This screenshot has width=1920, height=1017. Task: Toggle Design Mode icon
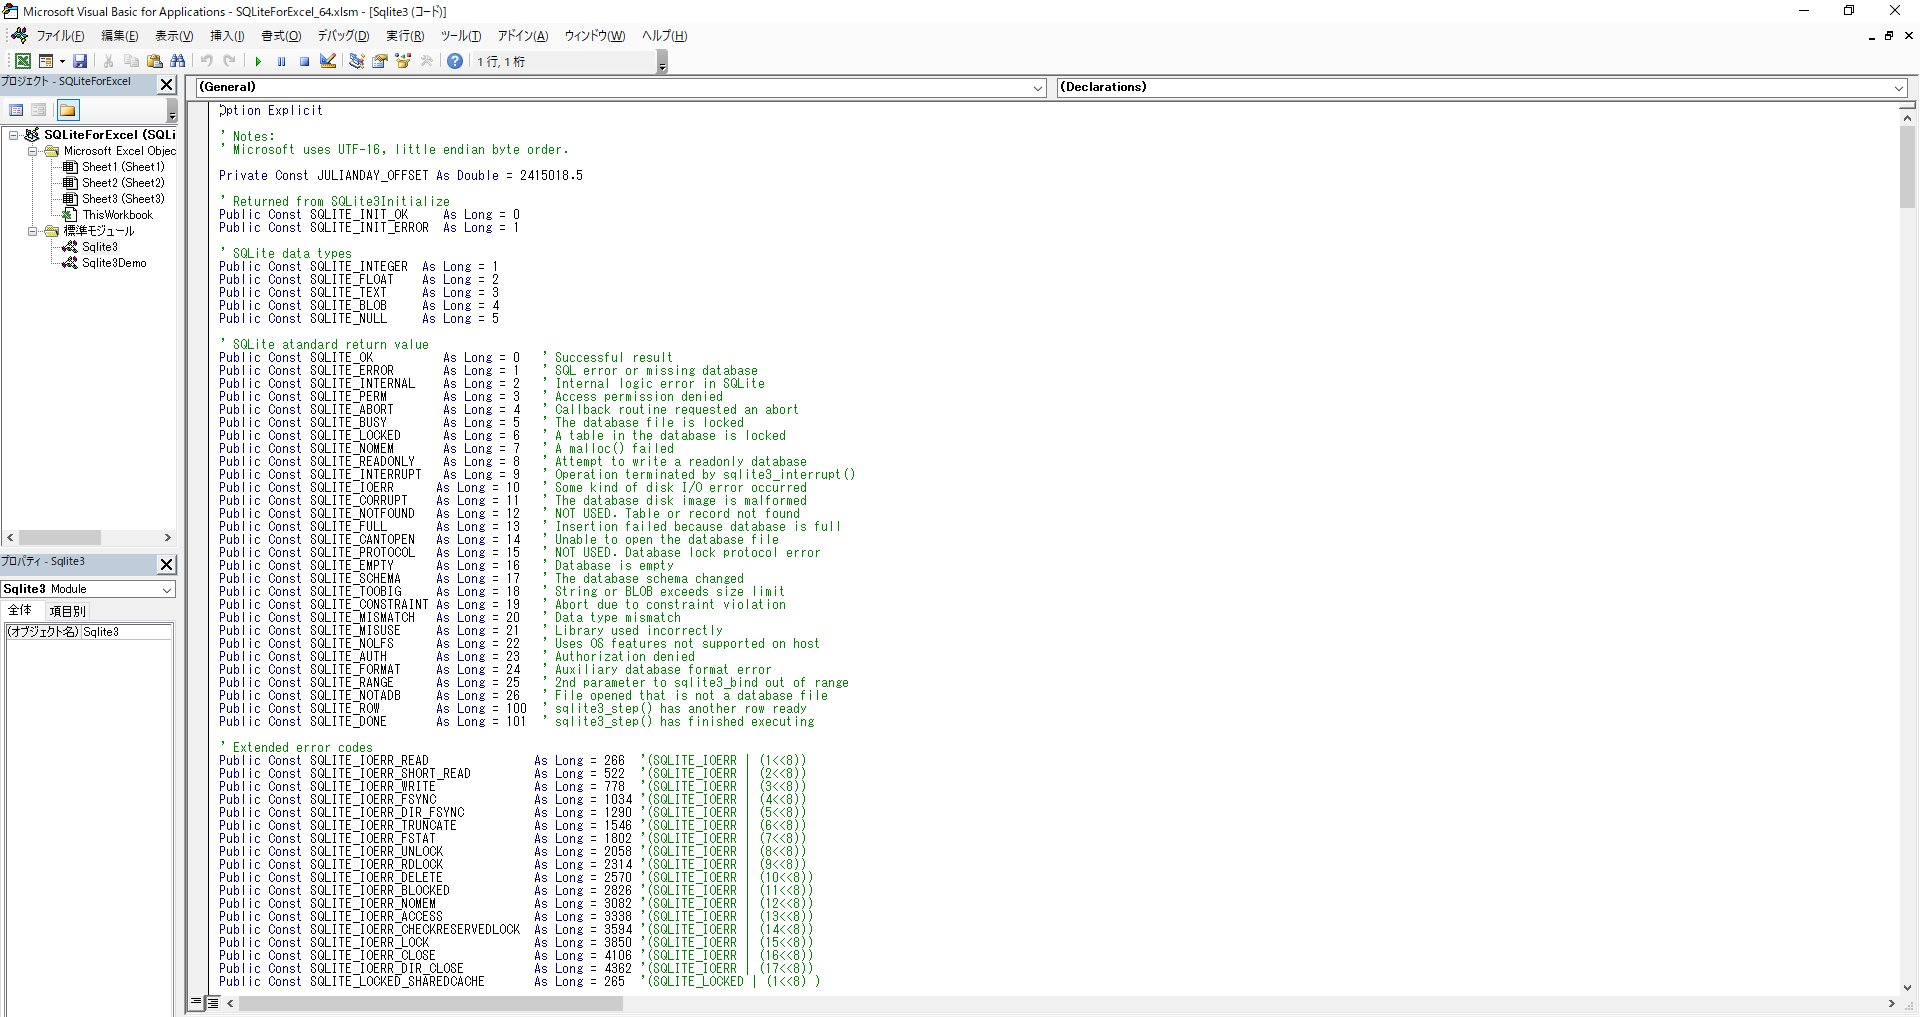point(328,61)
